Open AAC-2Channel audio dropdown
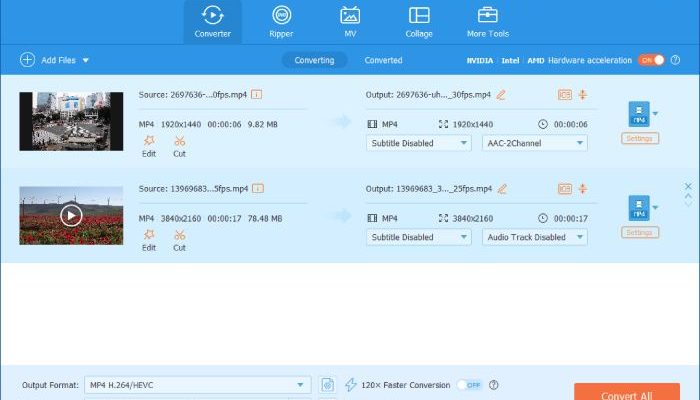 [535, 143]
